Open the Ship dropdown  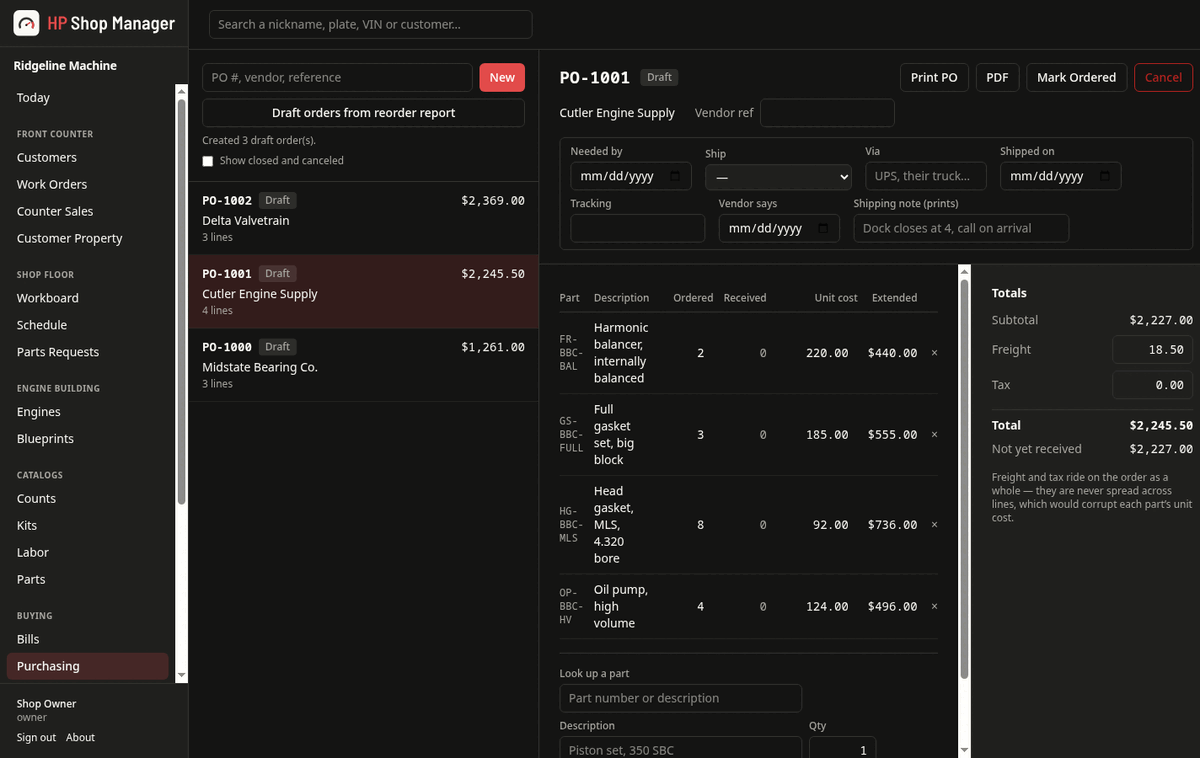(x=778, y=177)
